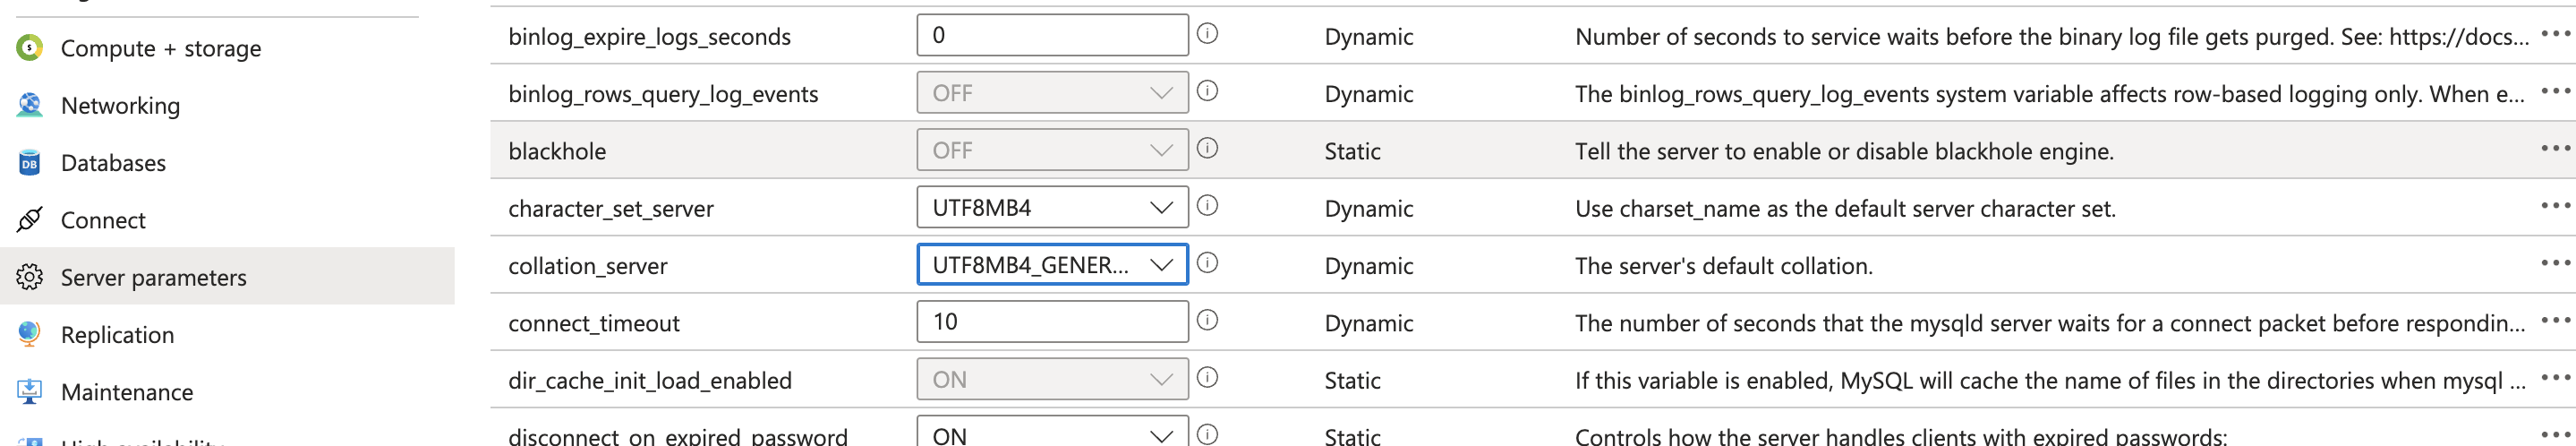Click the binlog_expire_logs_seconds value field
The image size is (2576, 446).
pos(1052,35)
